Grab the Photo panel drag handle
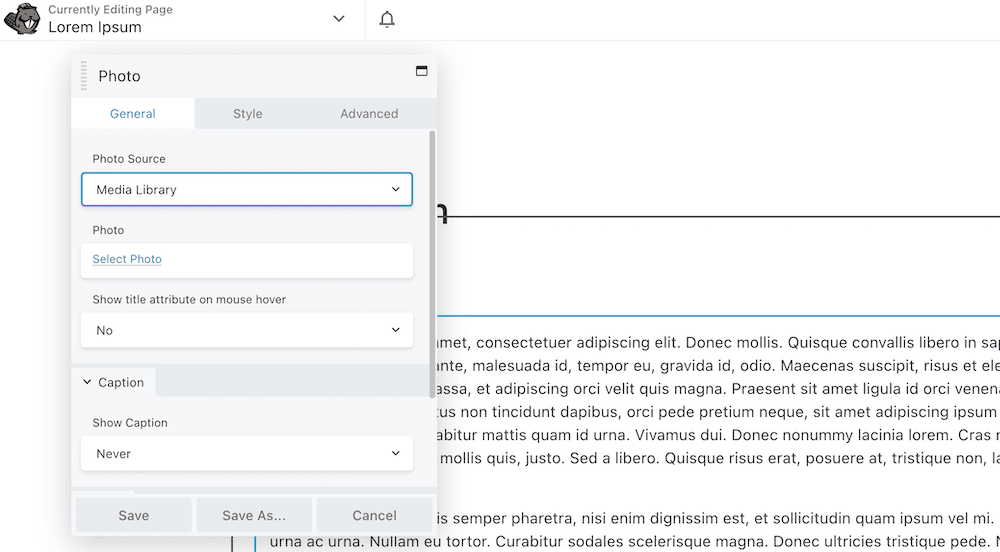The width and height of the screenshot is (1000, 552). coord(84,76)
